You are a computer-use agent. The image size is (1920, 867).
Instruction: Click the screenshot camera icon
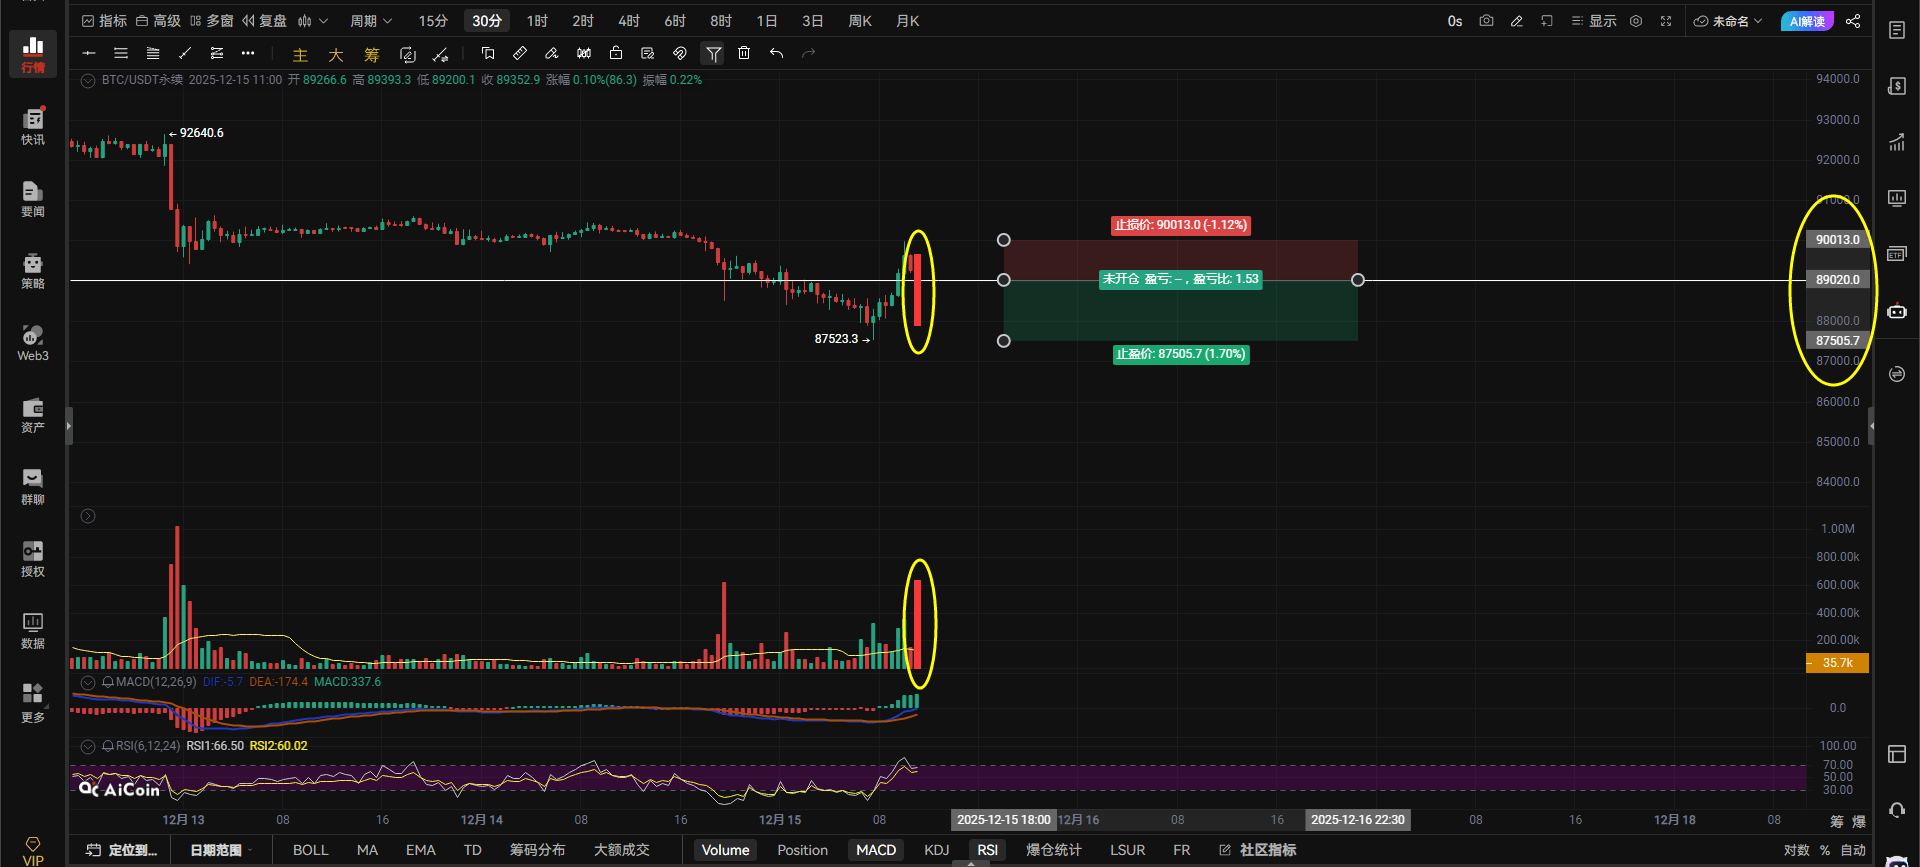click(1486, 21)
